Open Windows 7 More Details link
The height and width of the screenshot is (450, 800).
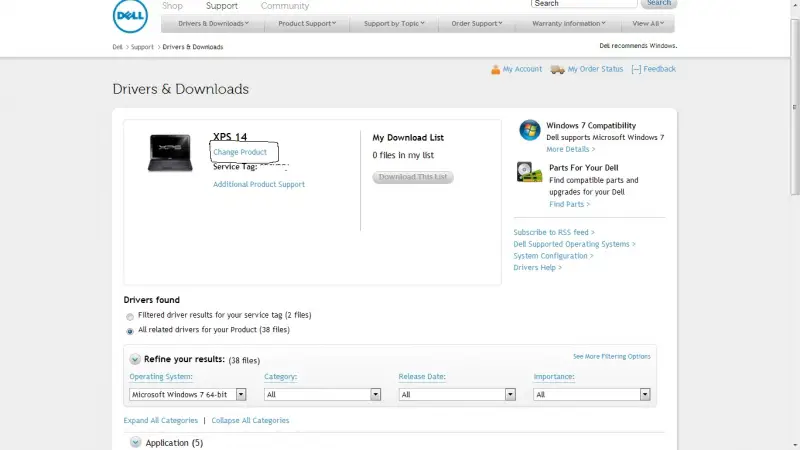tap(570, 149)
